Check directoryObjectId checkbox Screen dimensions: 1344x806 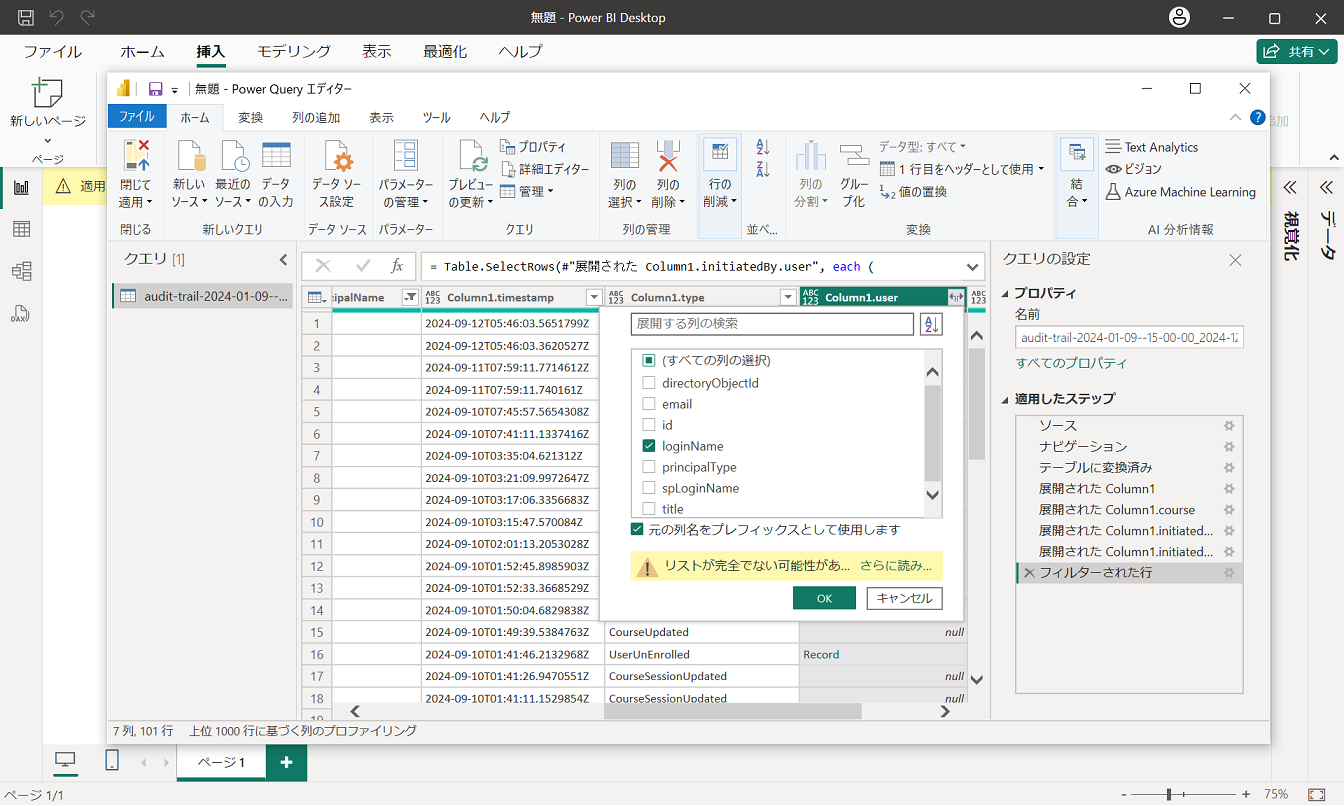click(648, 383)
